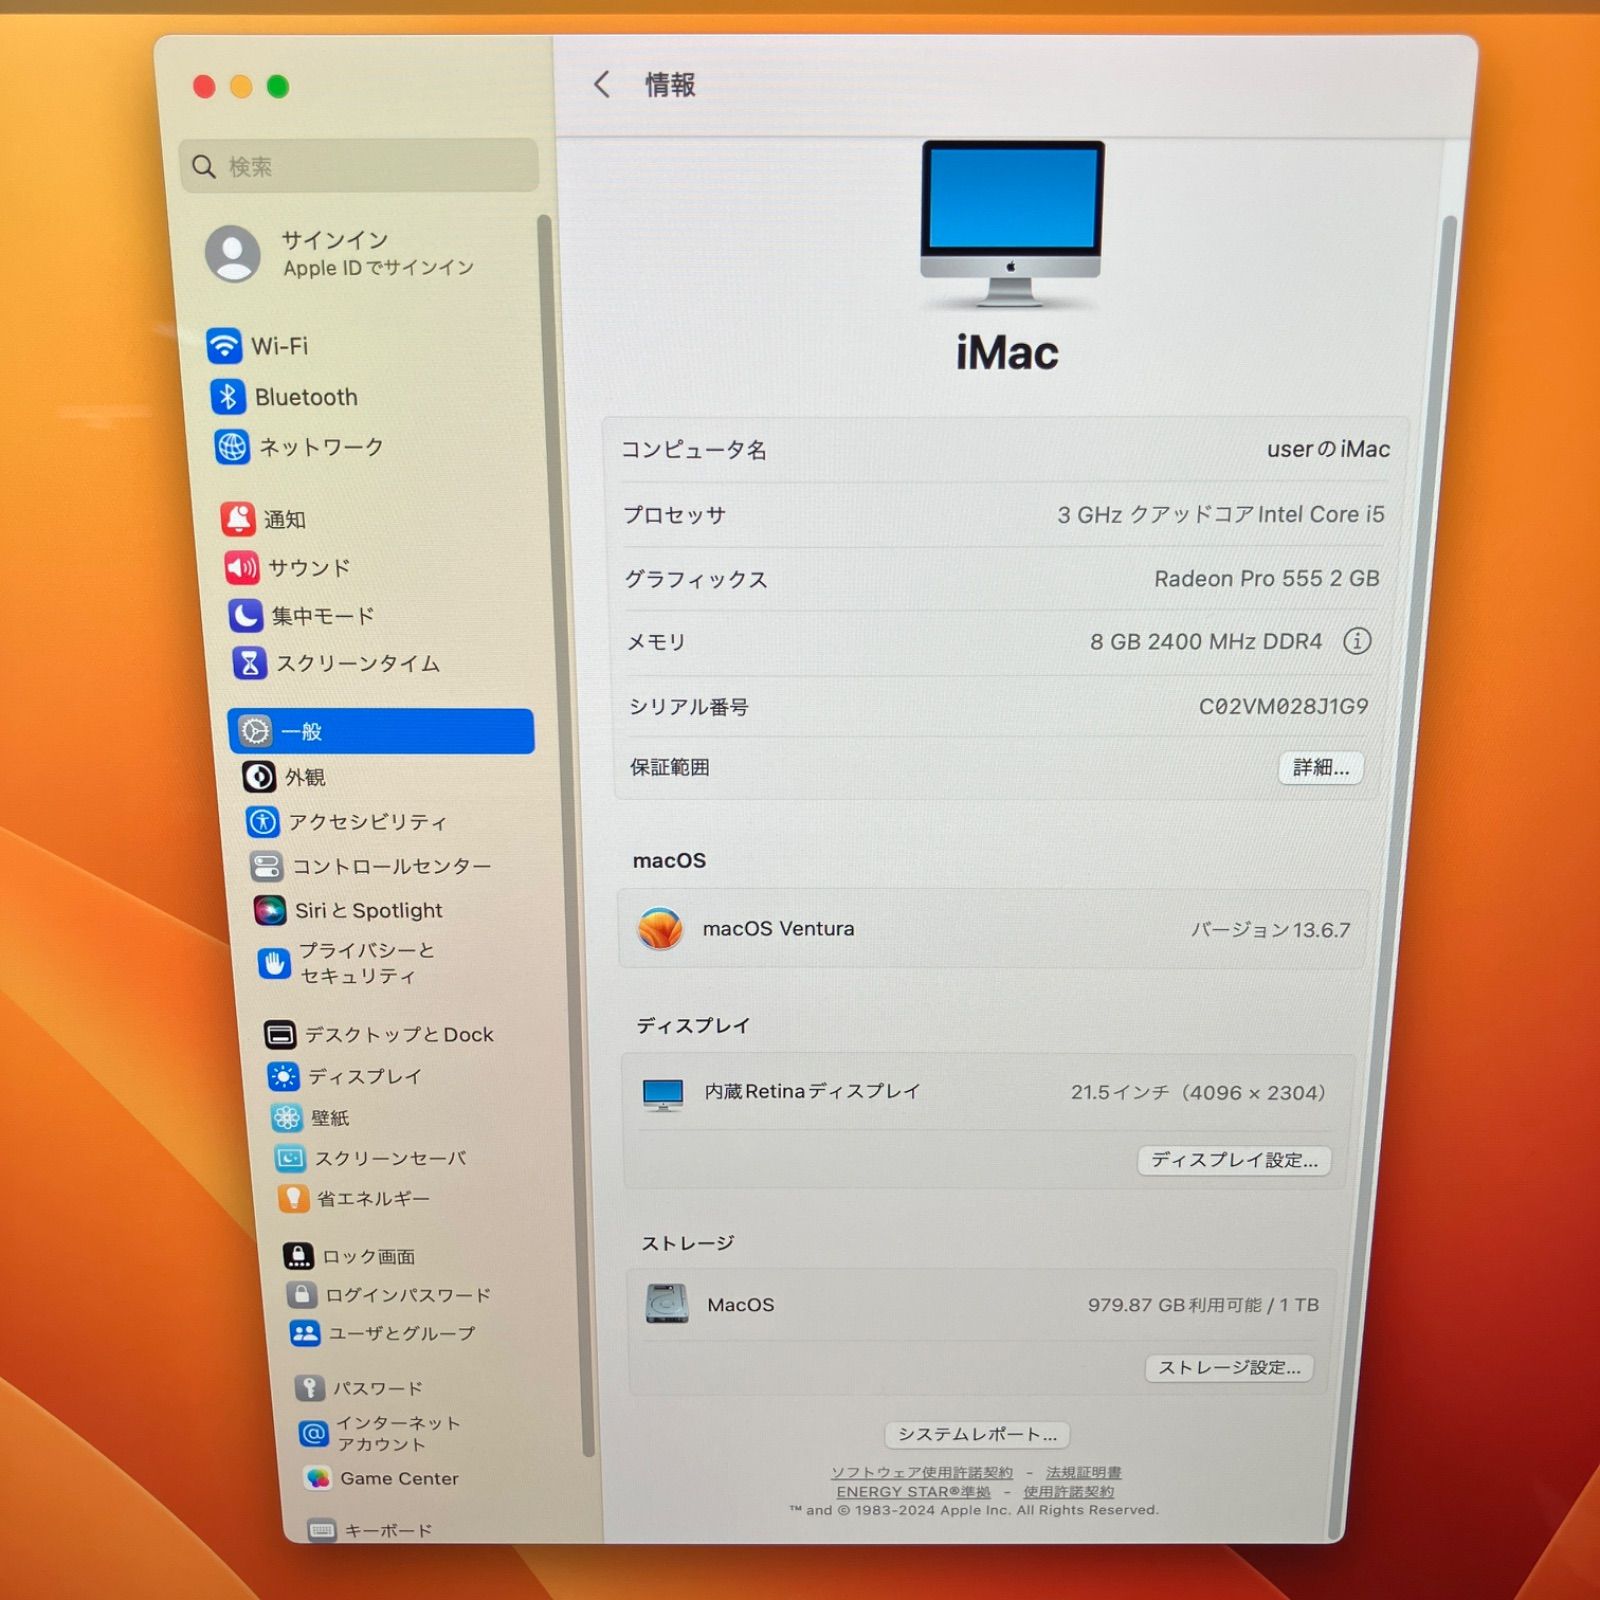Open システムレポート... button
1600x1600 pixels.
click(x=977, y=1434)
